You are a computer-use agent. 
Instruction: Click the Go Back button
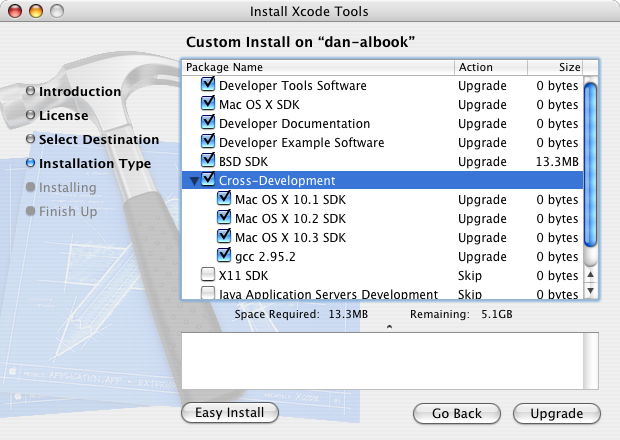point(457,413)
